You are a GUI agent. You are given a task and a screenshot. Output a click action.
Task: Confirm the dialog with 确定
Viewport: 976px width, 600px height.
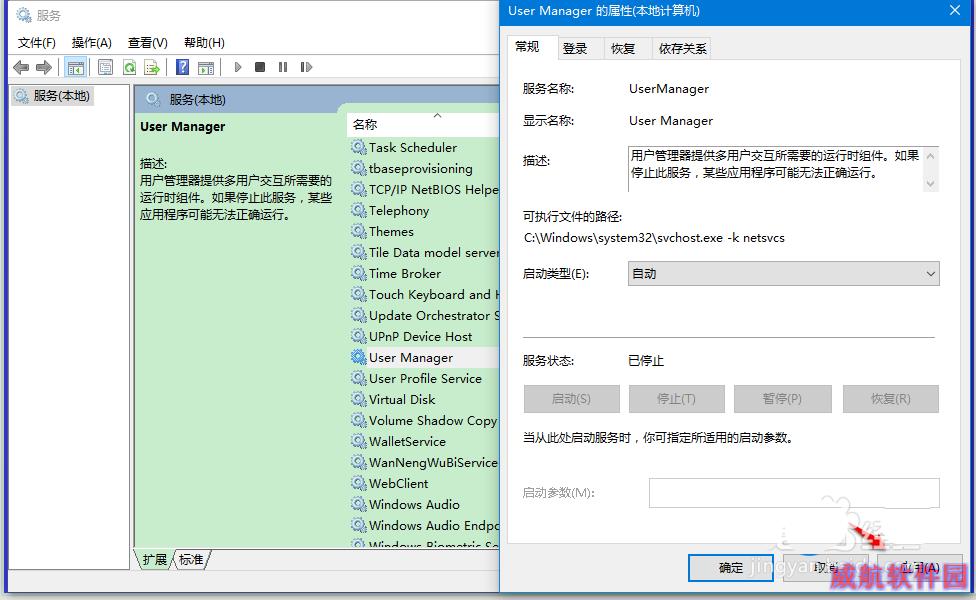point(731,568)
